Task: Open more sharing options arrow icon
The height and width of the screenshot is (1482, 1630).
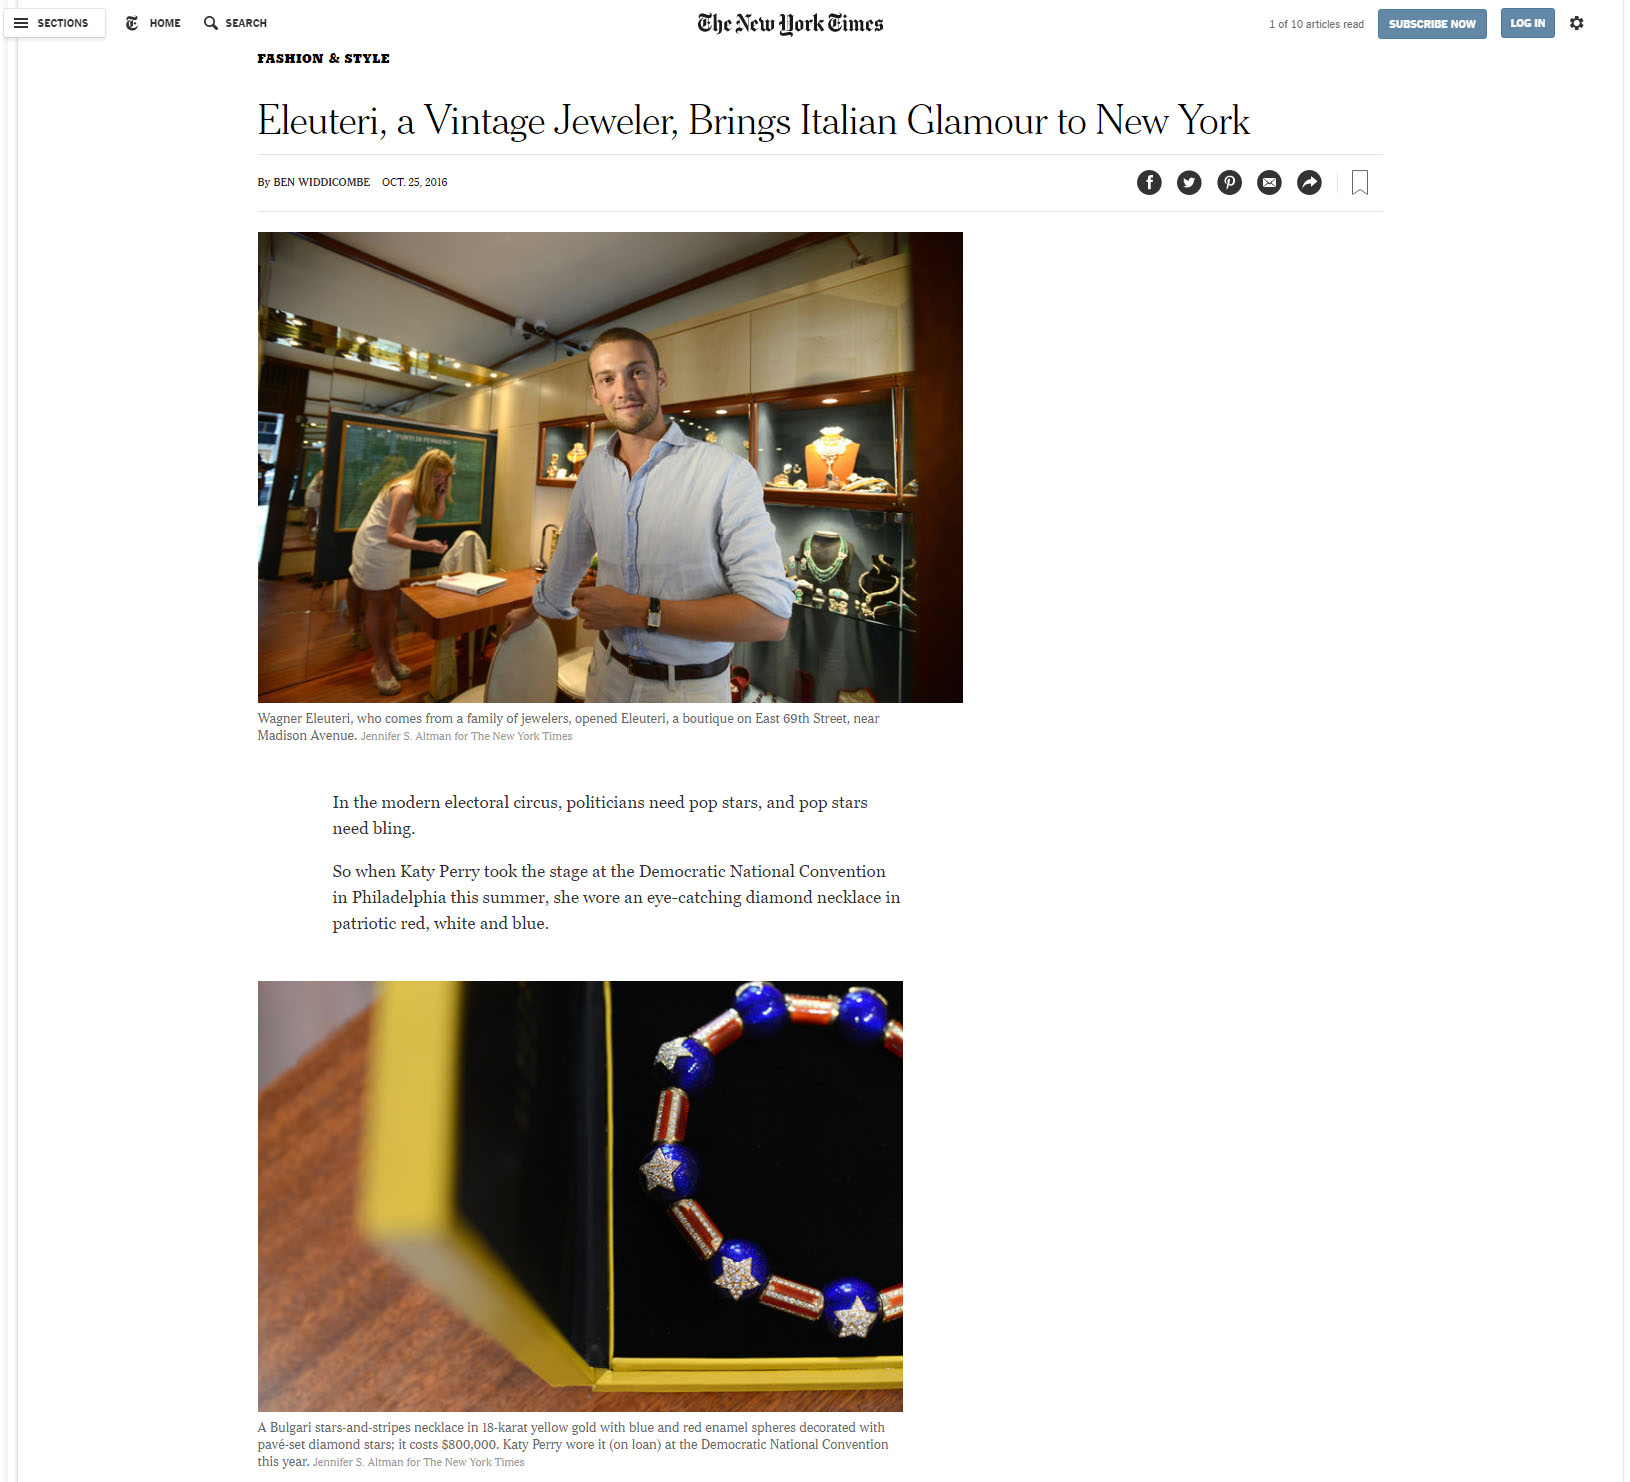Action: pyautogui.click(x=1309, y=182)
